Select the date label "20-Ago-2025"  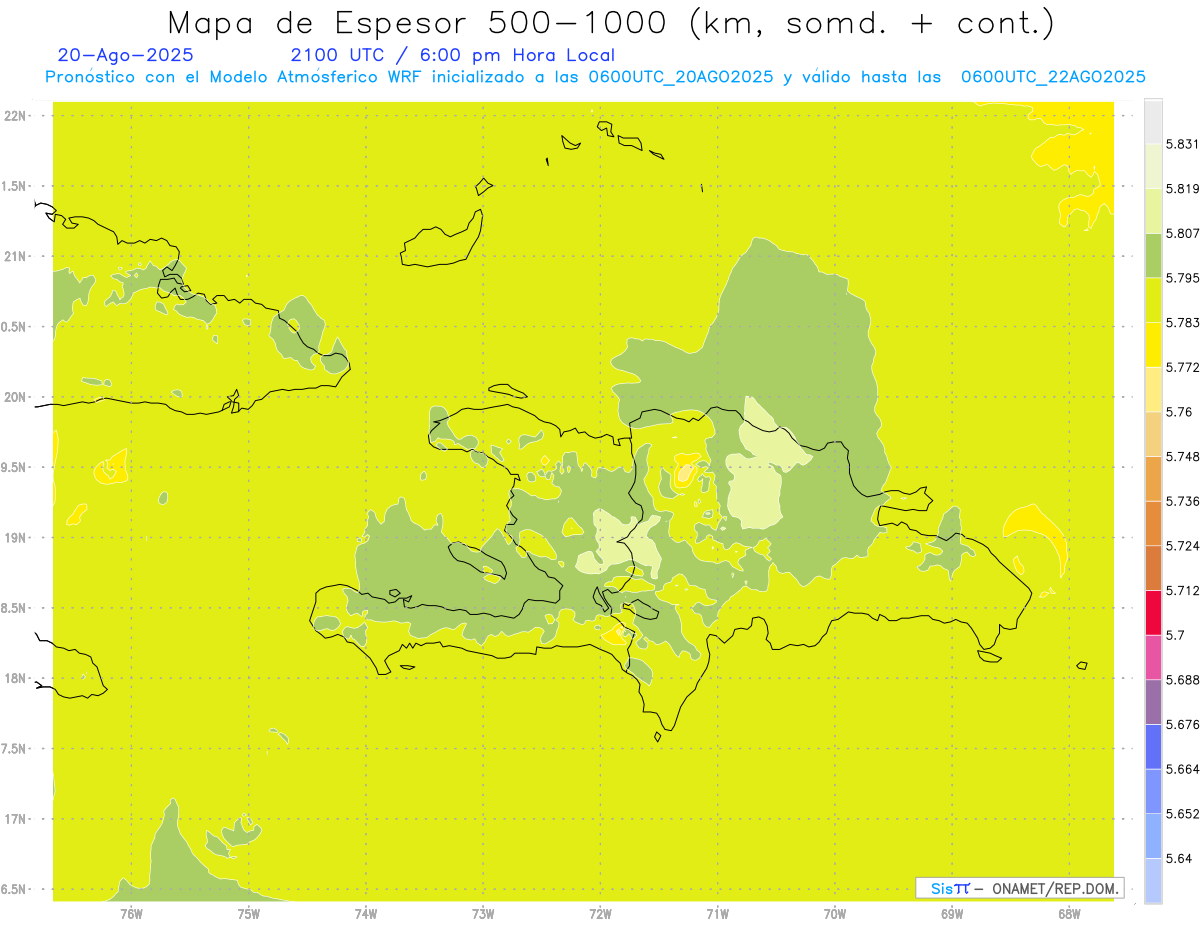click(x=126, y=56)
